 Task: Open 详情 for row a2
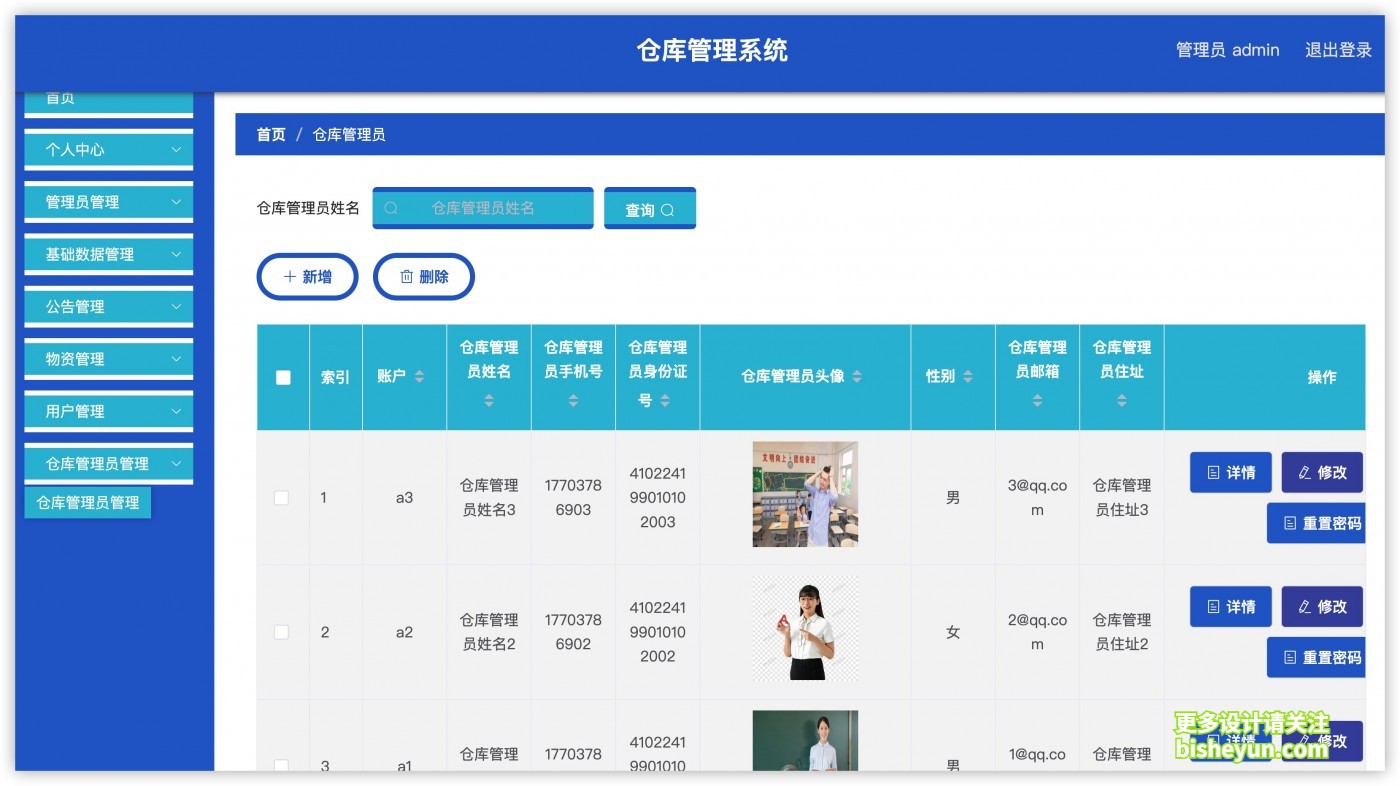[x=1231, y=607]
